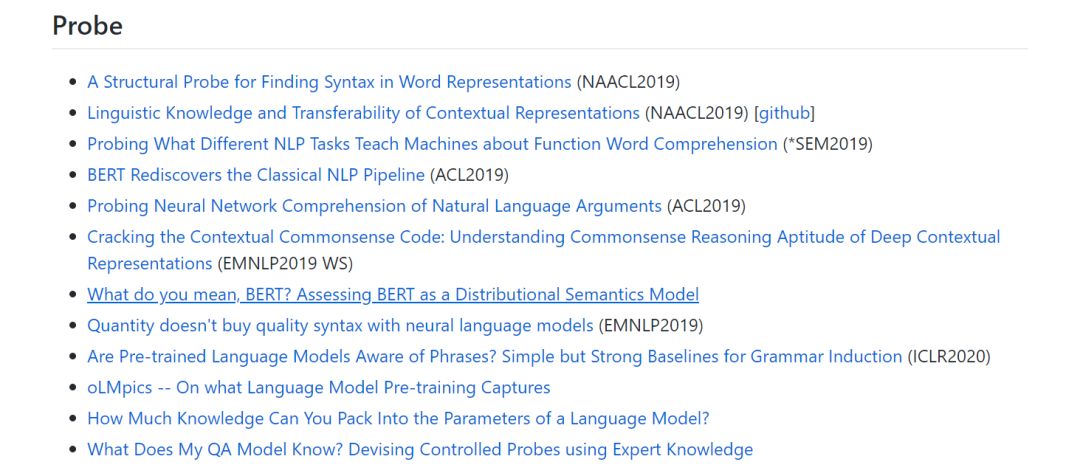Open Cracking the Contextual Commonsense Code paper
The image size is (1080, 476).
click(543, 237)
